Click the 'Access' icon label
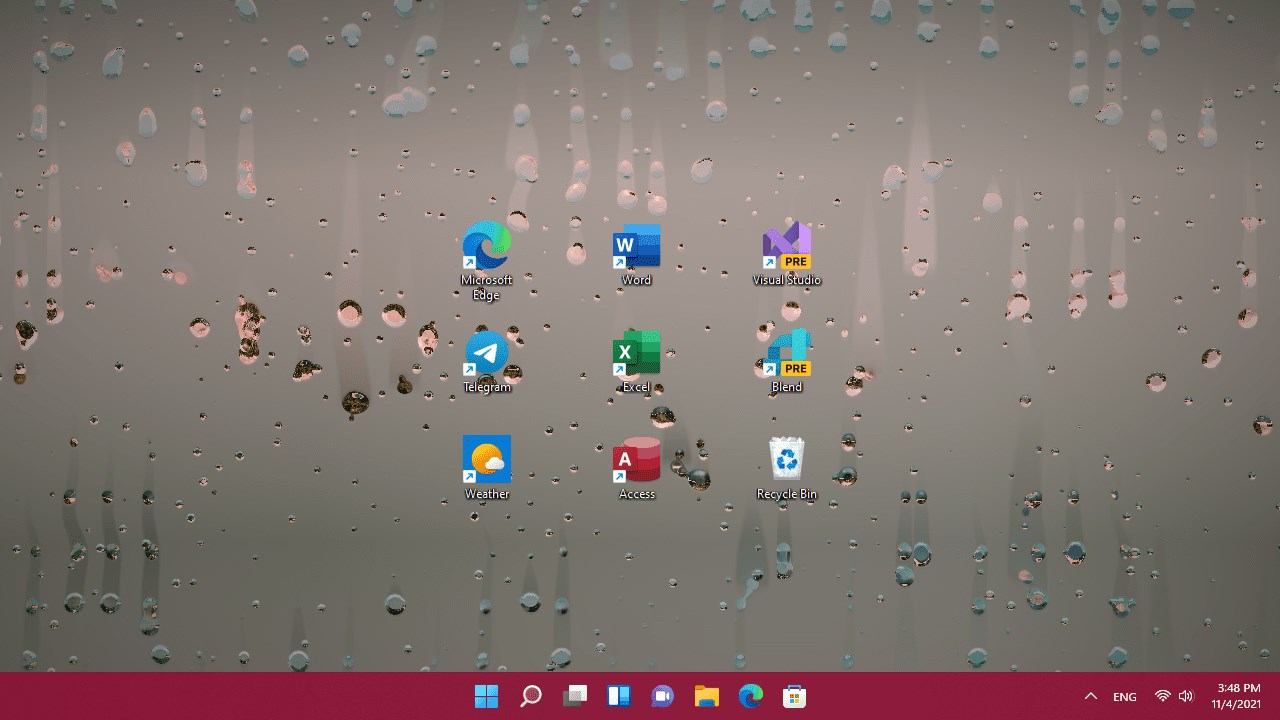Viewport: 1280px width, 720px height. 637,494
